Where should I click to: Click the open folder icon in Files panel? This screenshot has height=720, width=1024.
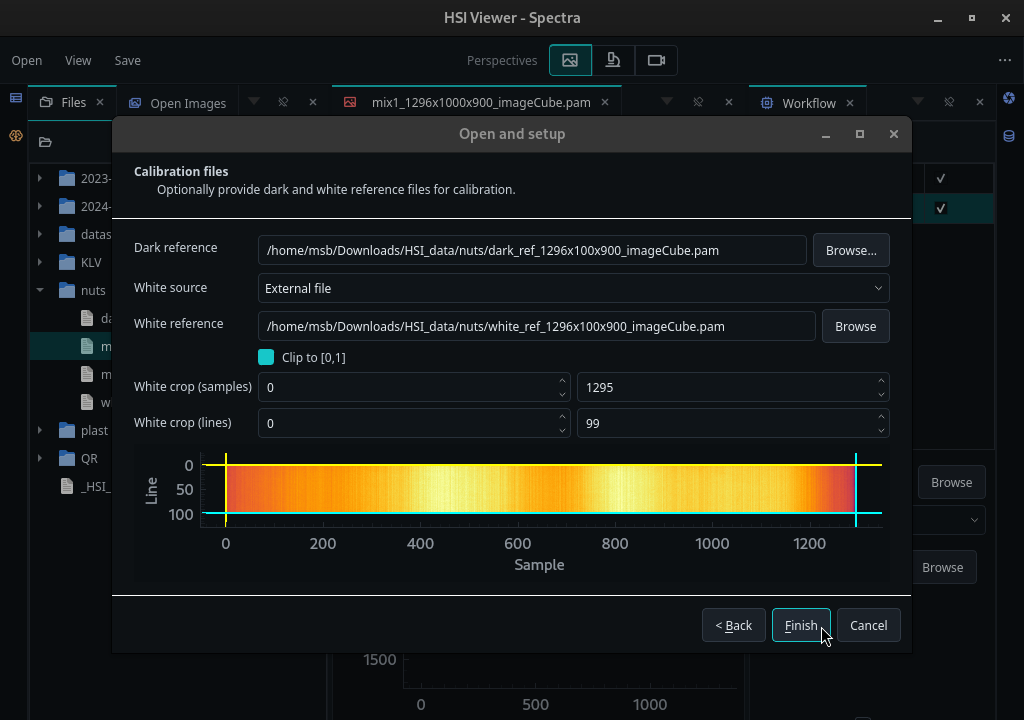[x=45, y=142]
